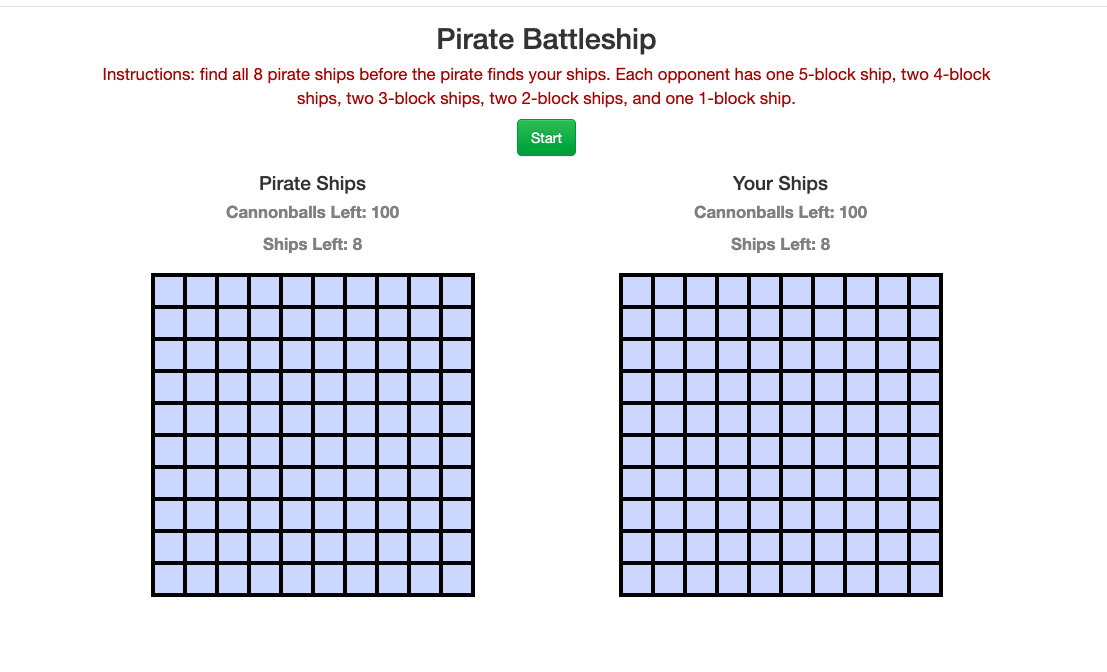Image resolution: width=1107 pixels, height=672 pixels.
Task: Fire at top-left cell of Pirate Ships grid
Action: (169, 291)
